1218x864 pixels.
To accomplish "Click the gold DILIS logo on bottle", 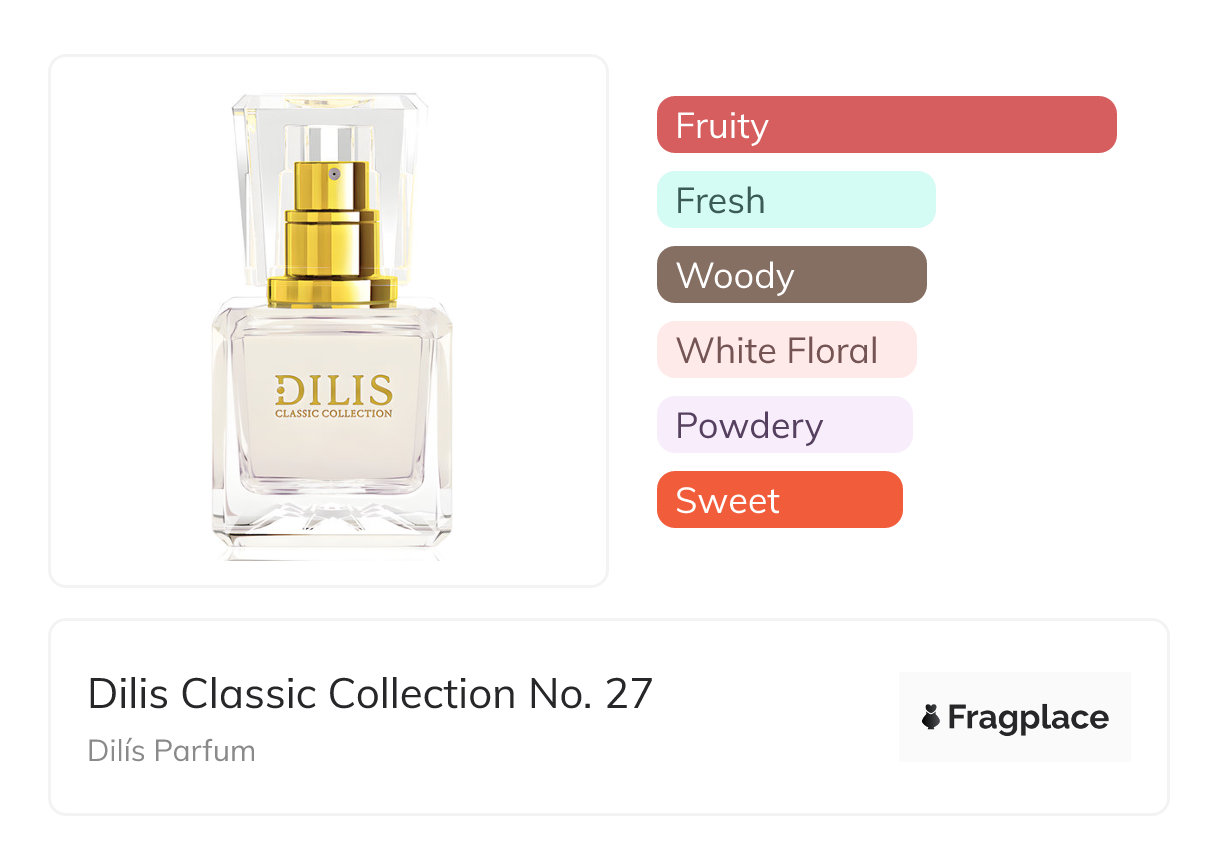I will point(333,389).
